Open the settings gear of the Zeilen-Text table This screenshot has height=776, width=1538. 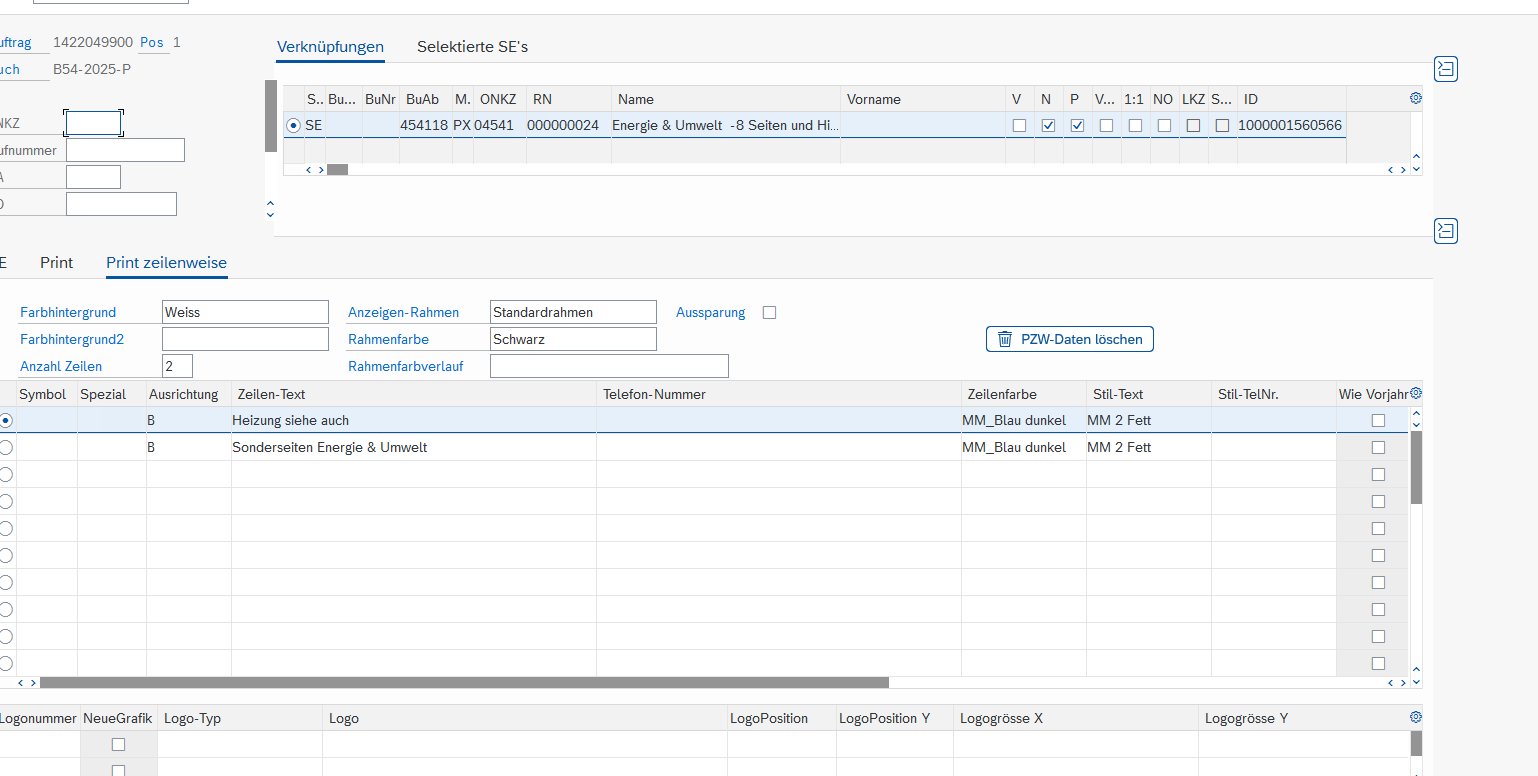coord(1415,393)
